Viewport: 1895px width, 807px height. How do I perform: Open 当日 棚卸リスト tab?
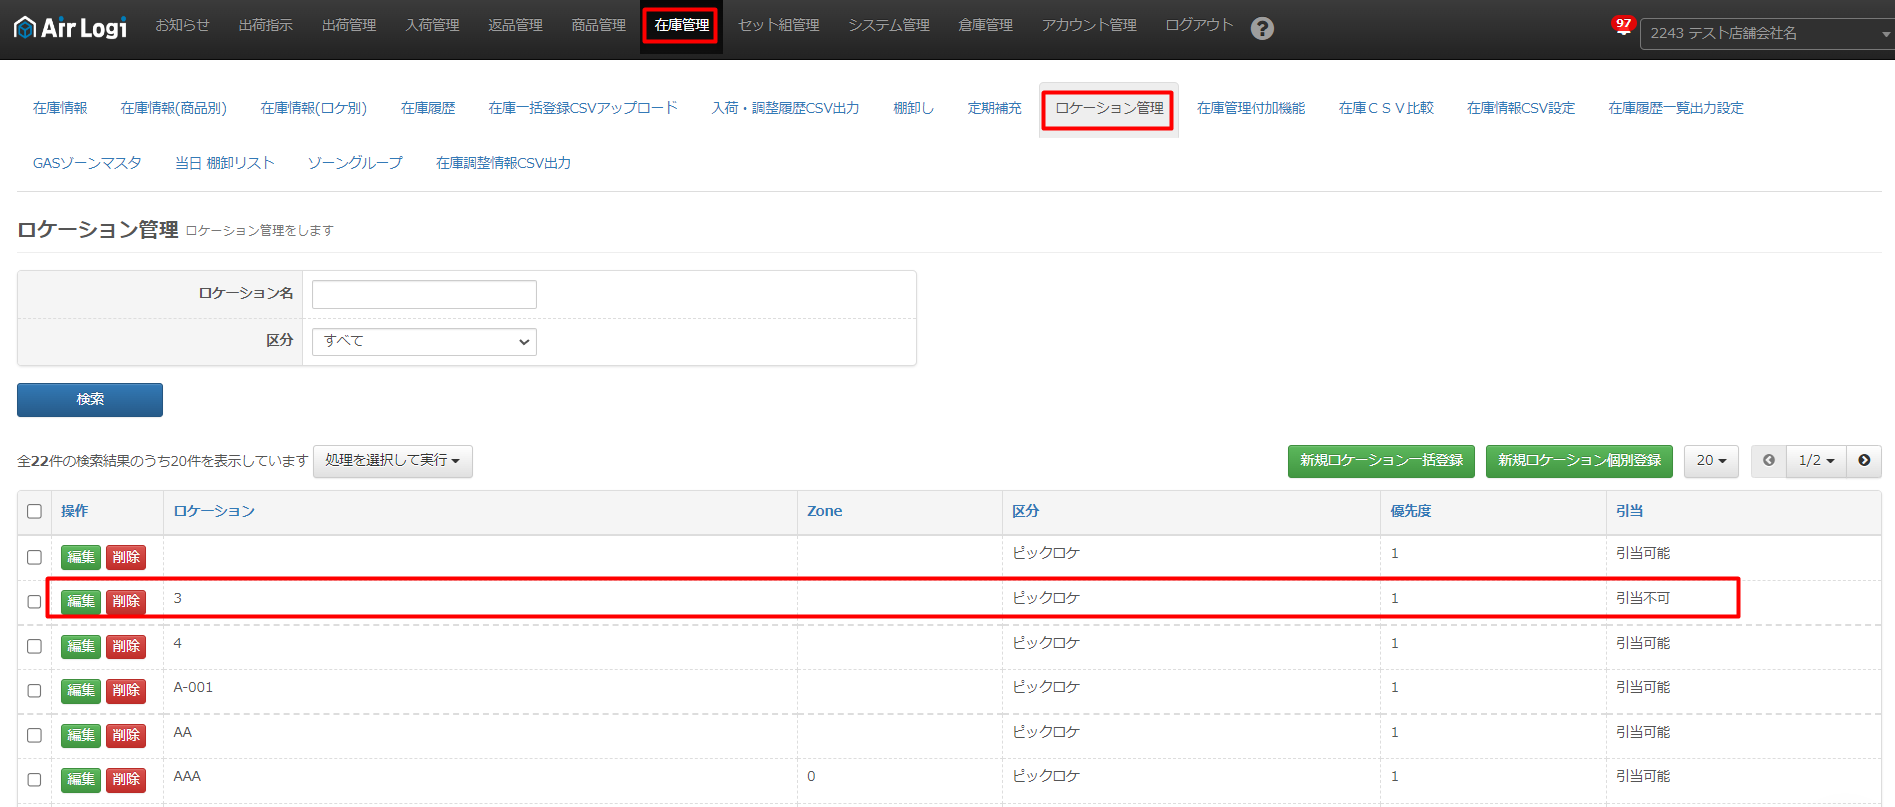pyautogui.click(x=224, y=163)
